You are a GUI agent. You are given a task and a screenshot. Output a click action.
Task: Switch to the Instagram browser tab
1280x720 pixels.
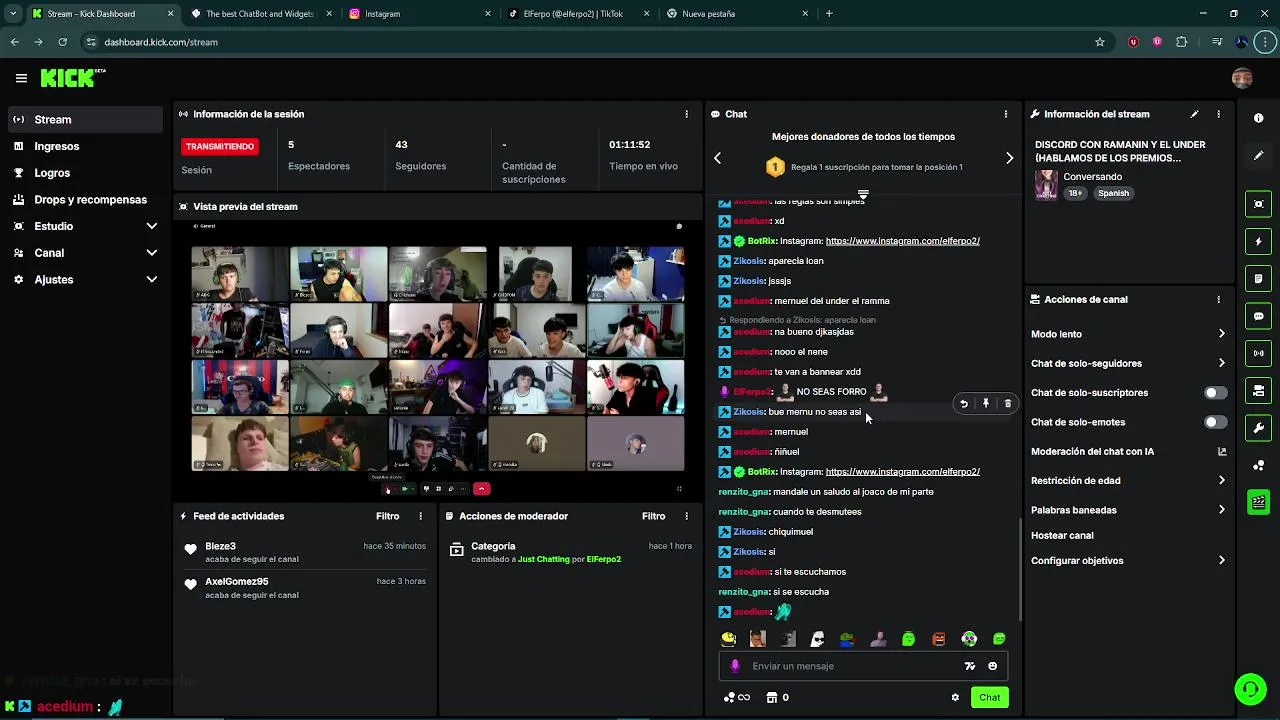pos(420,14)
